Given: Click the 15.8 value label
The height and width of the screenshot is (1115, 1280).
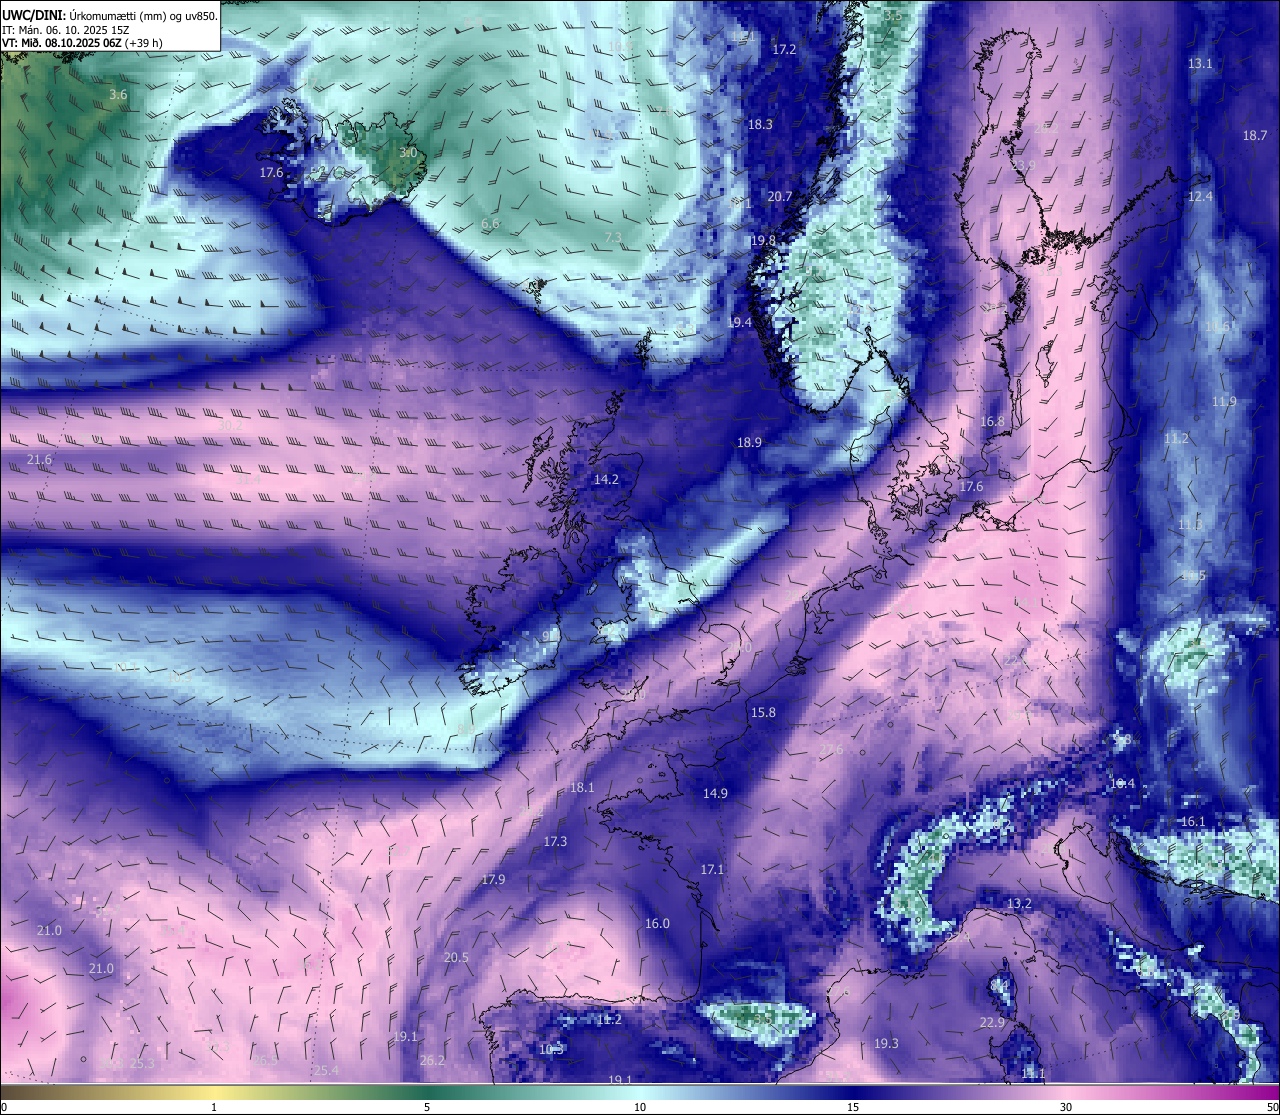Looking at the screenshot, I should (x=763, y=712).
